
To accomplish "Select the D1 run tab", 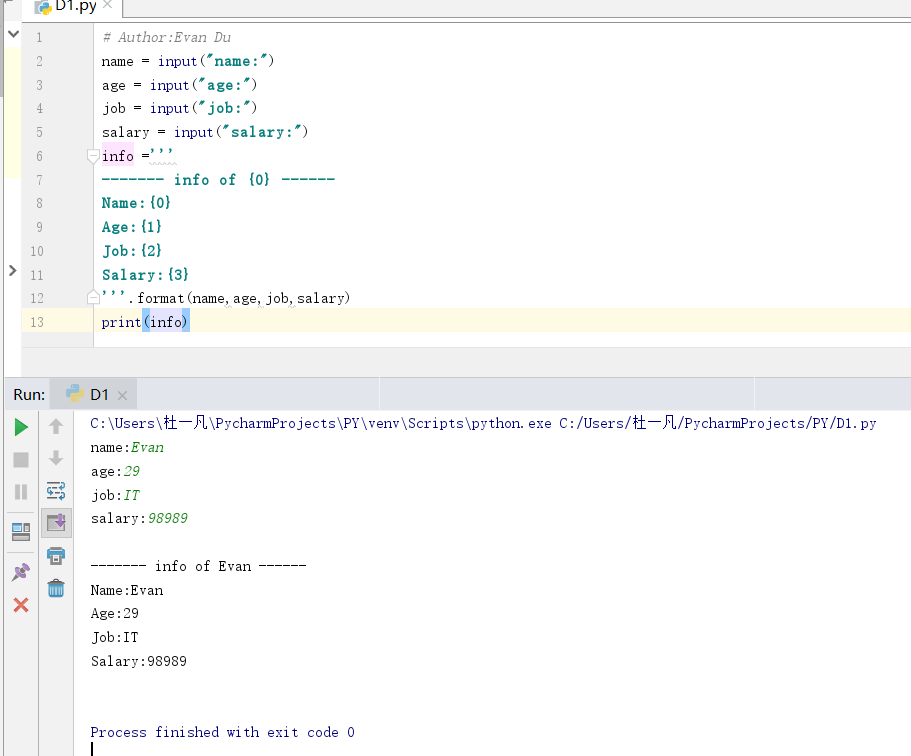I will [98, 395].
